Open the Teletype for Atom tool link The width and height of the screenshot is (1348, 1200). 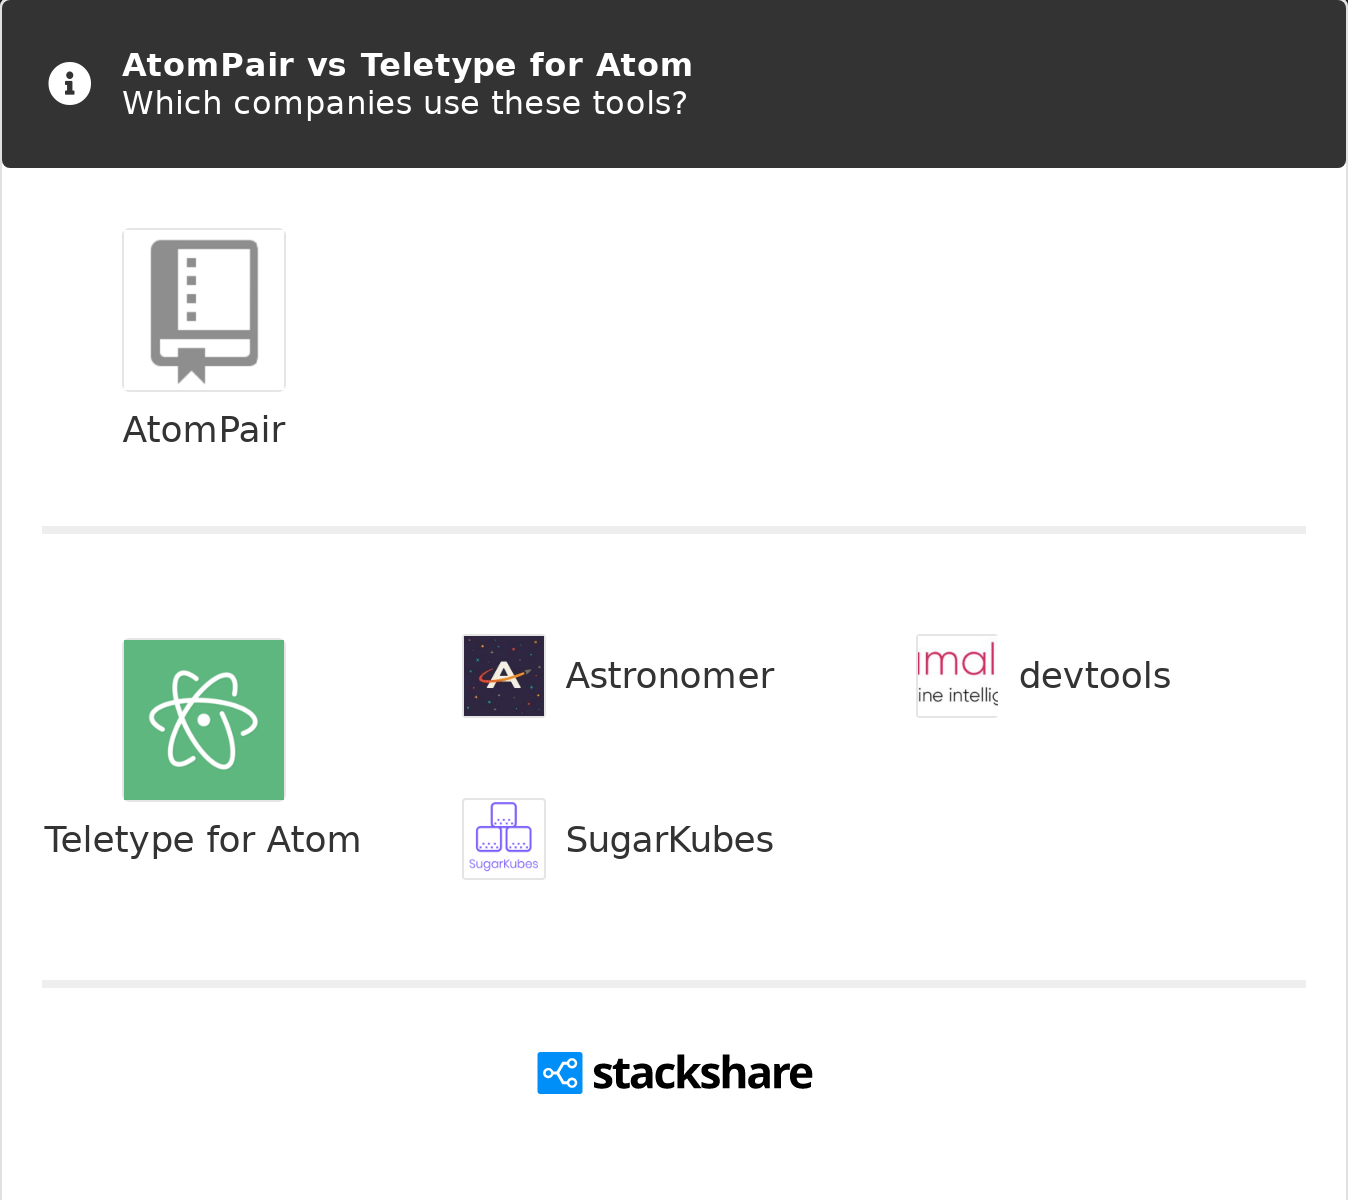pyautogui.click(x=202, y=840)
